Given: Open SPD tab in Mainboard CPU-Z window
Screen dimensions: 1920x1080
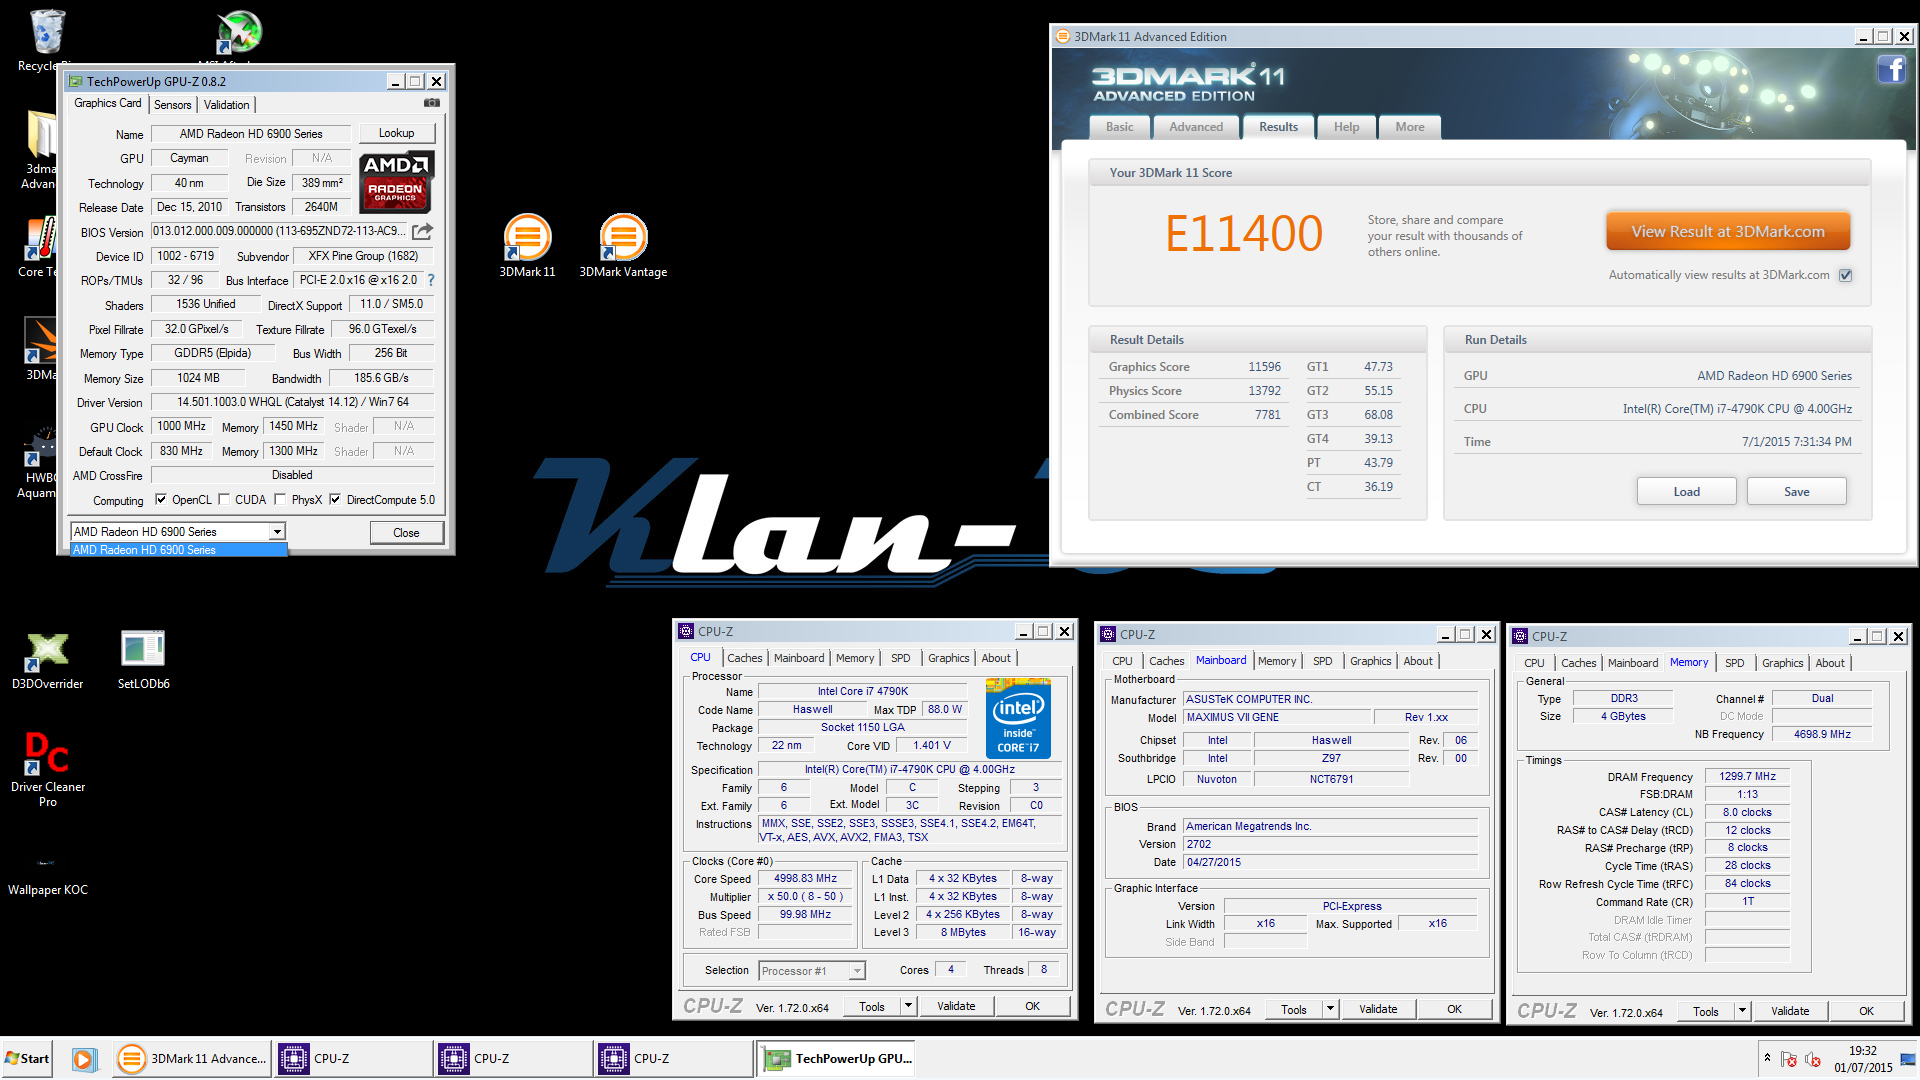Looking at the screenshot, I should [x=1322, y=661].
